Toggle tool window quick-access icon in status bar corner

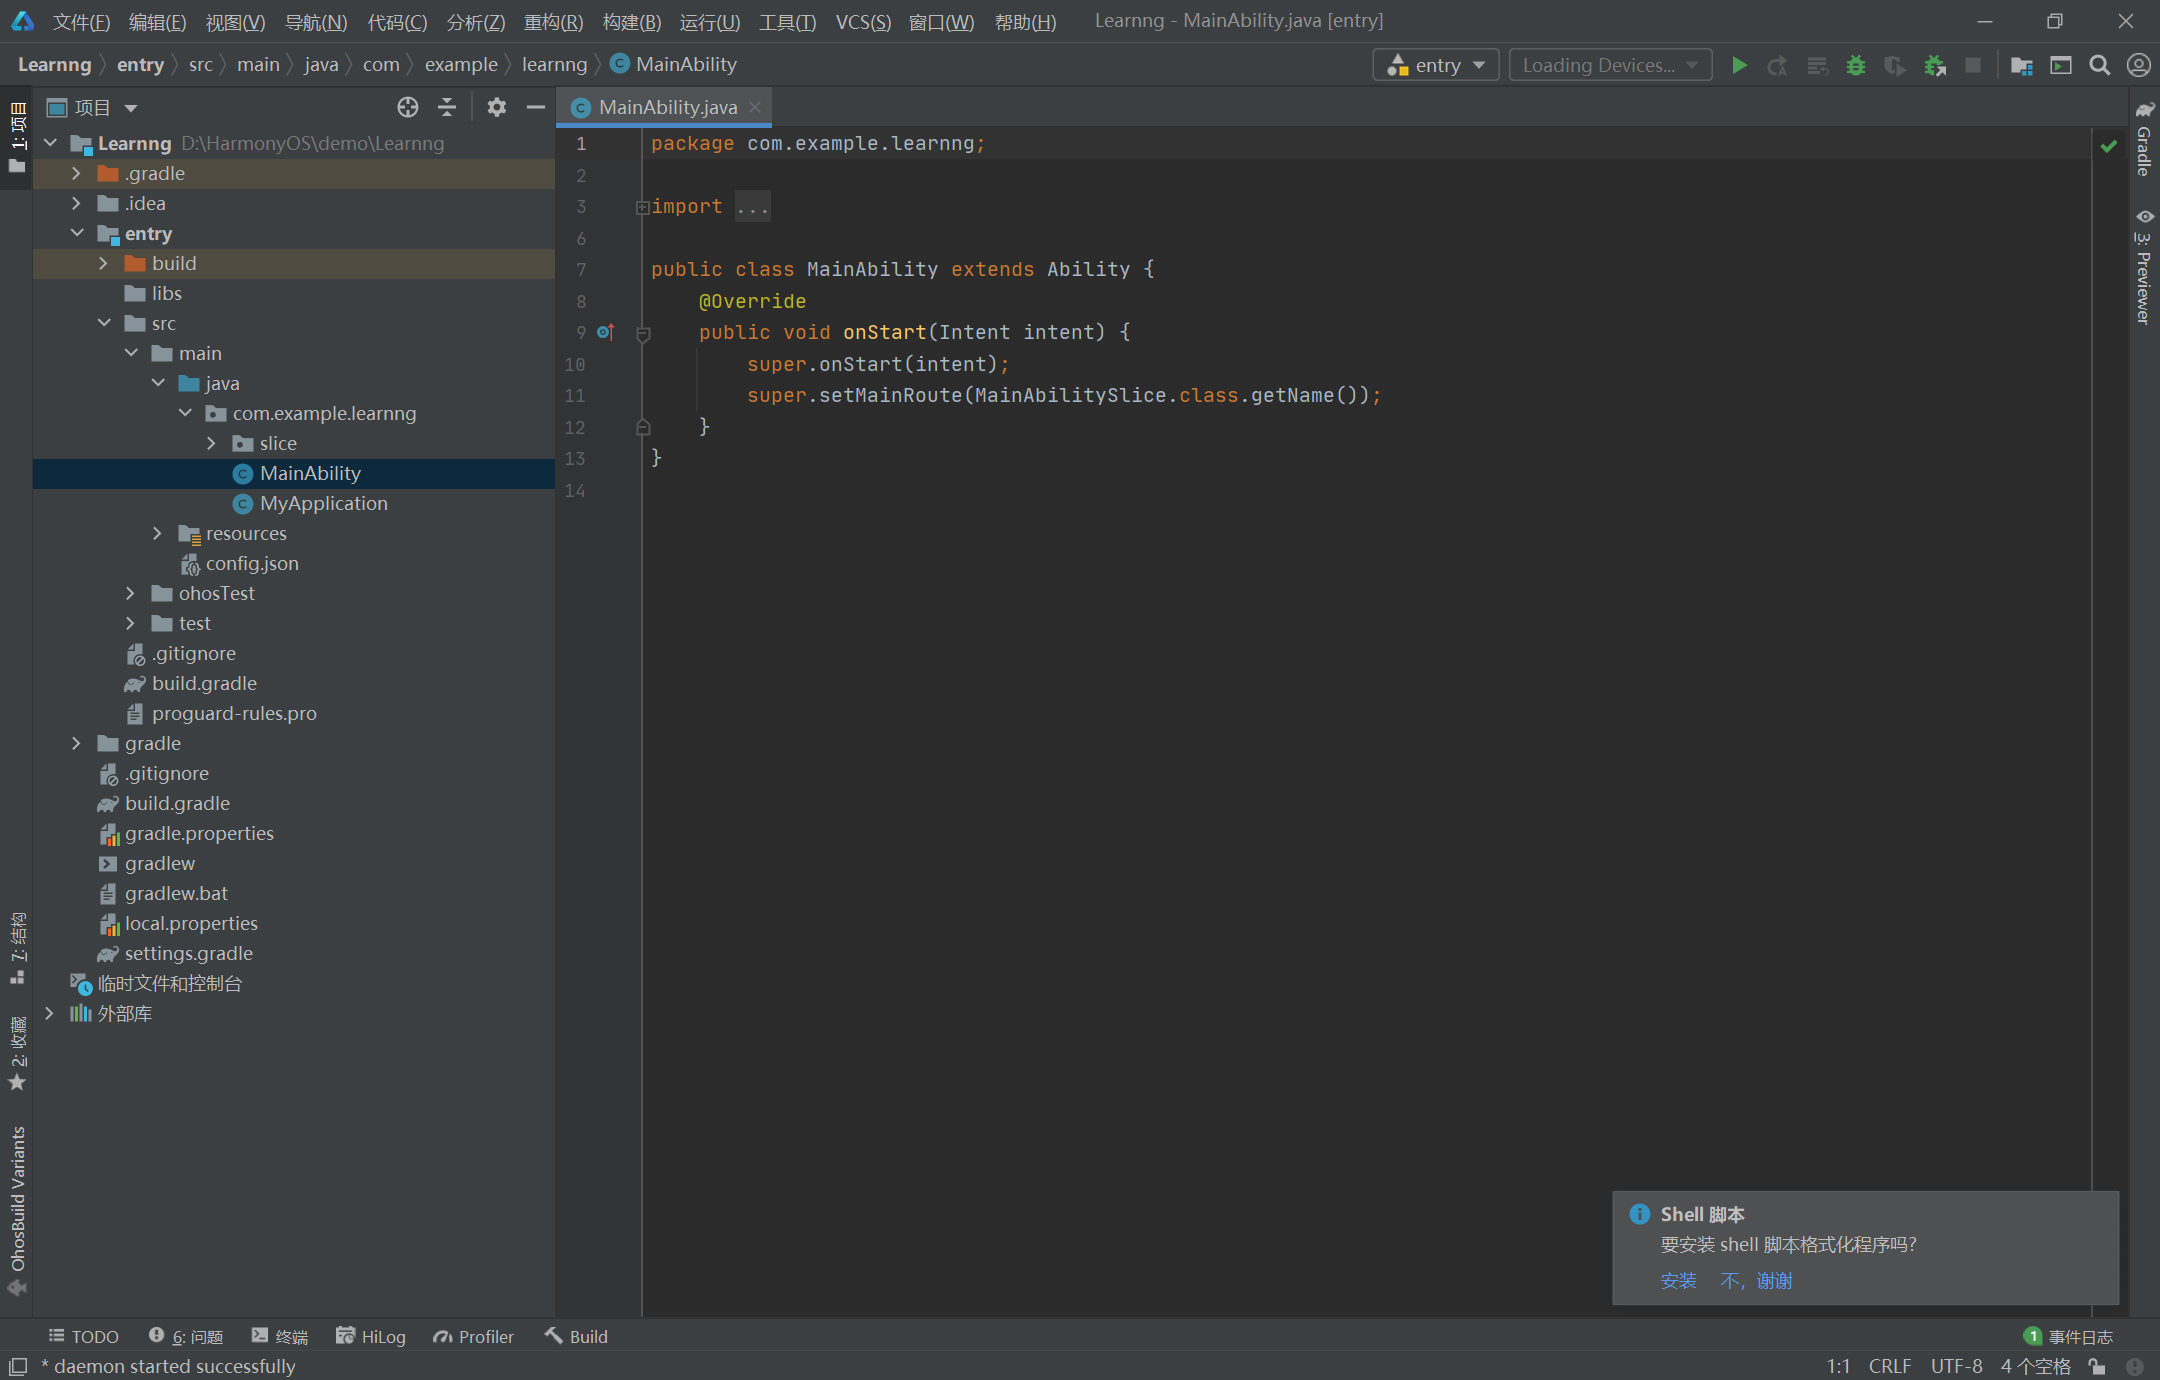[x=17, y=1366]
